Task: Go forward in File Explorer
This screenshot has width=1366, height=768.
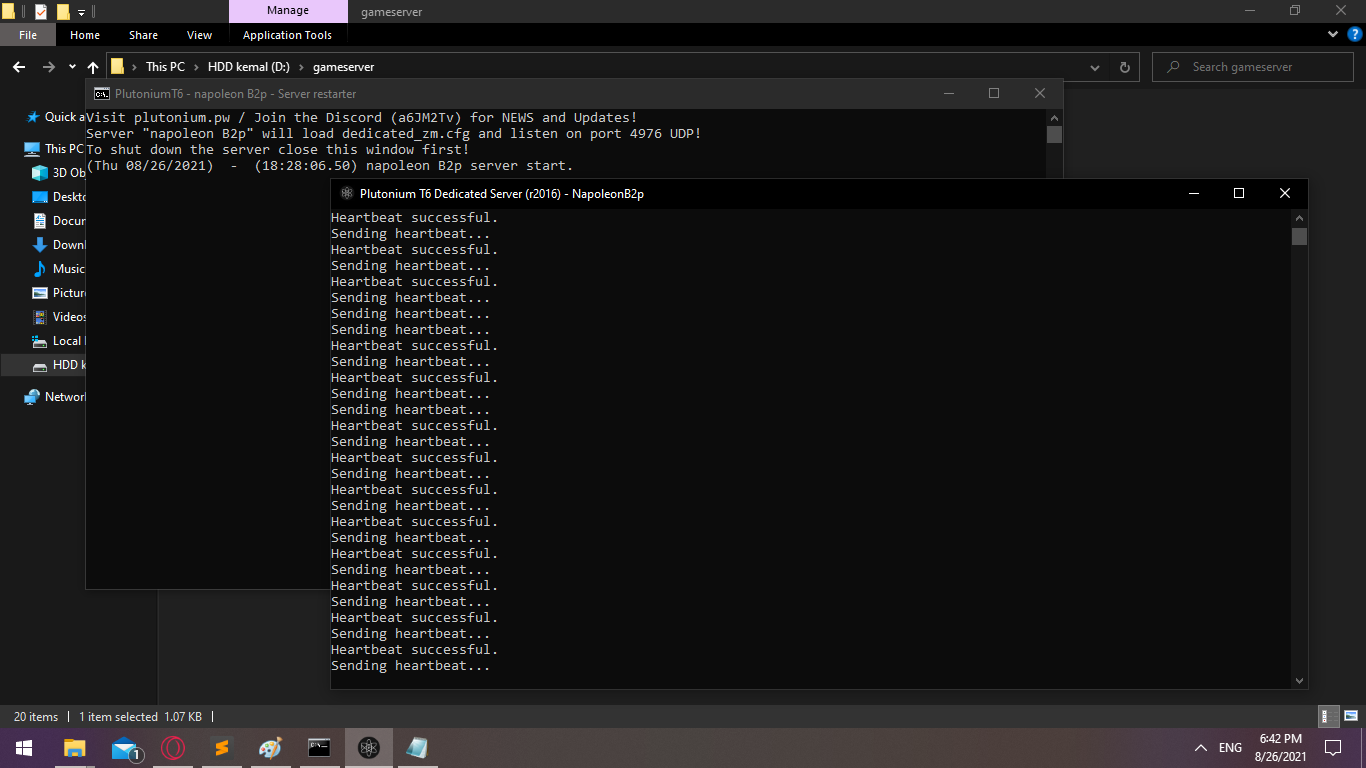Action: 48,67
